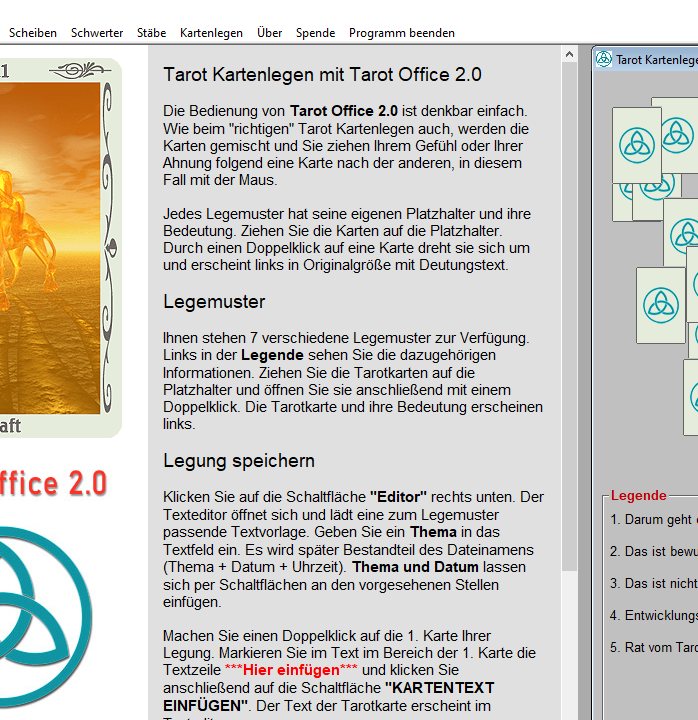Open the Kartenlegen menu

tap(211, 33)
